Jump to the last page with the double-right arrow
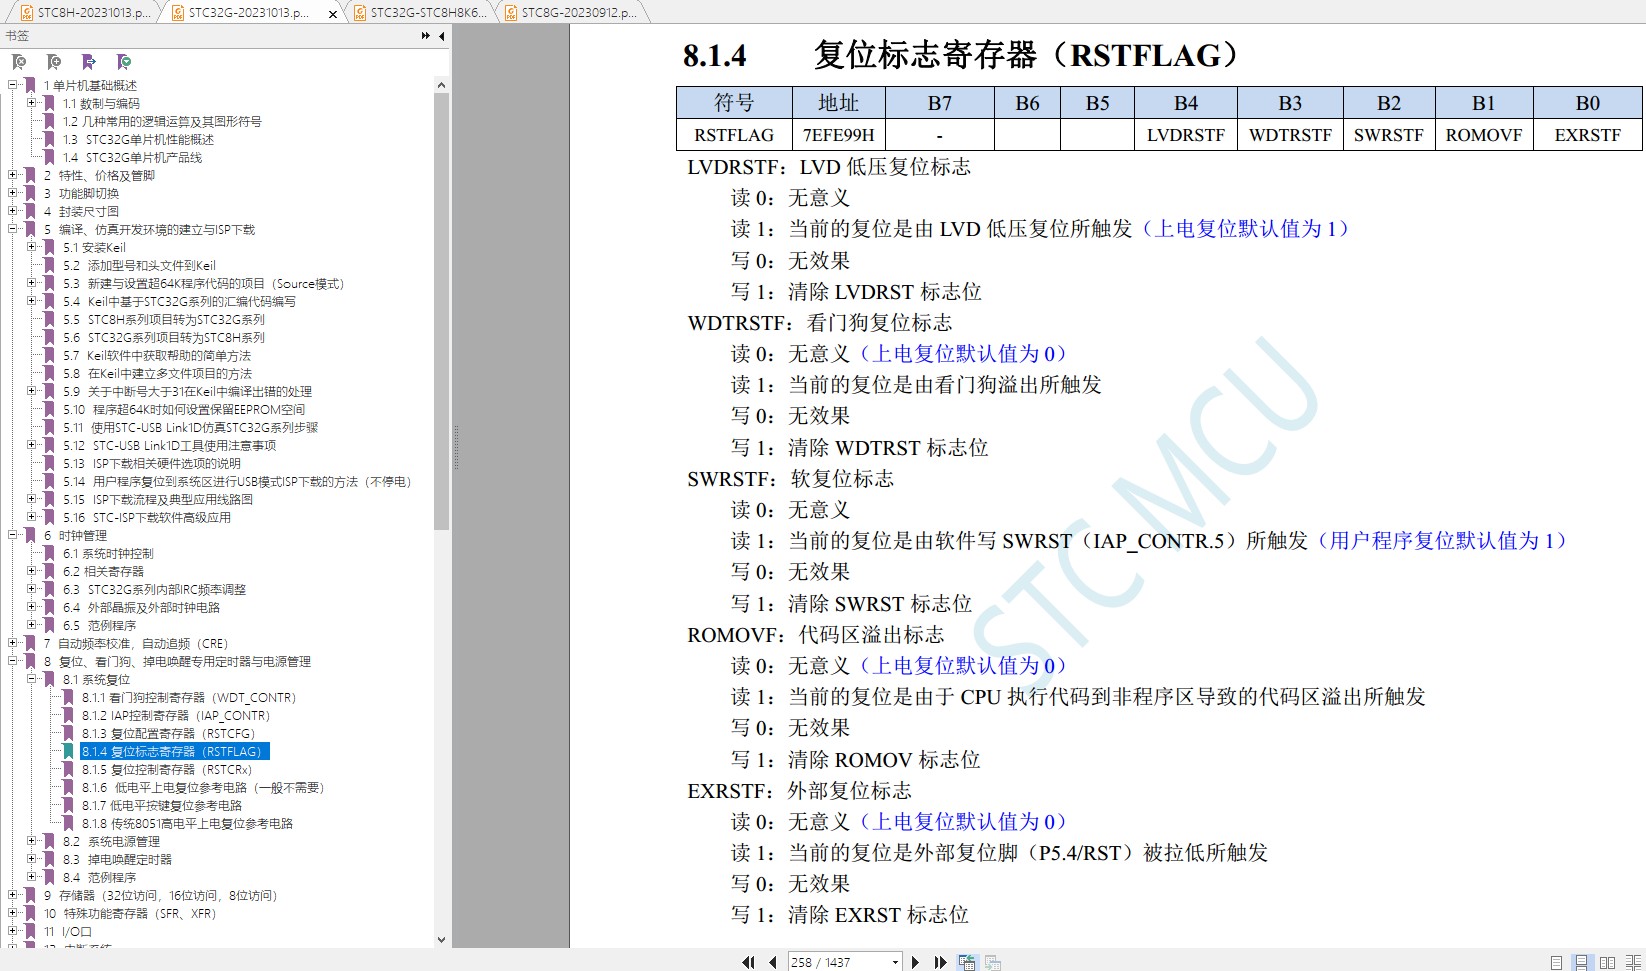Image resolution: width=1646 pixels, height=971 pixels. (940, 962)
